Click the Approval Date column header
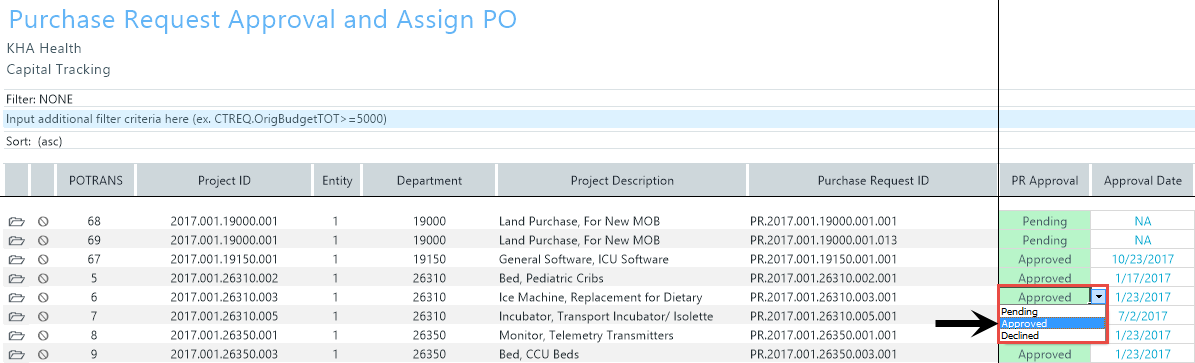The height and width of the screenshot is (363, 1195). point(1142,181)
